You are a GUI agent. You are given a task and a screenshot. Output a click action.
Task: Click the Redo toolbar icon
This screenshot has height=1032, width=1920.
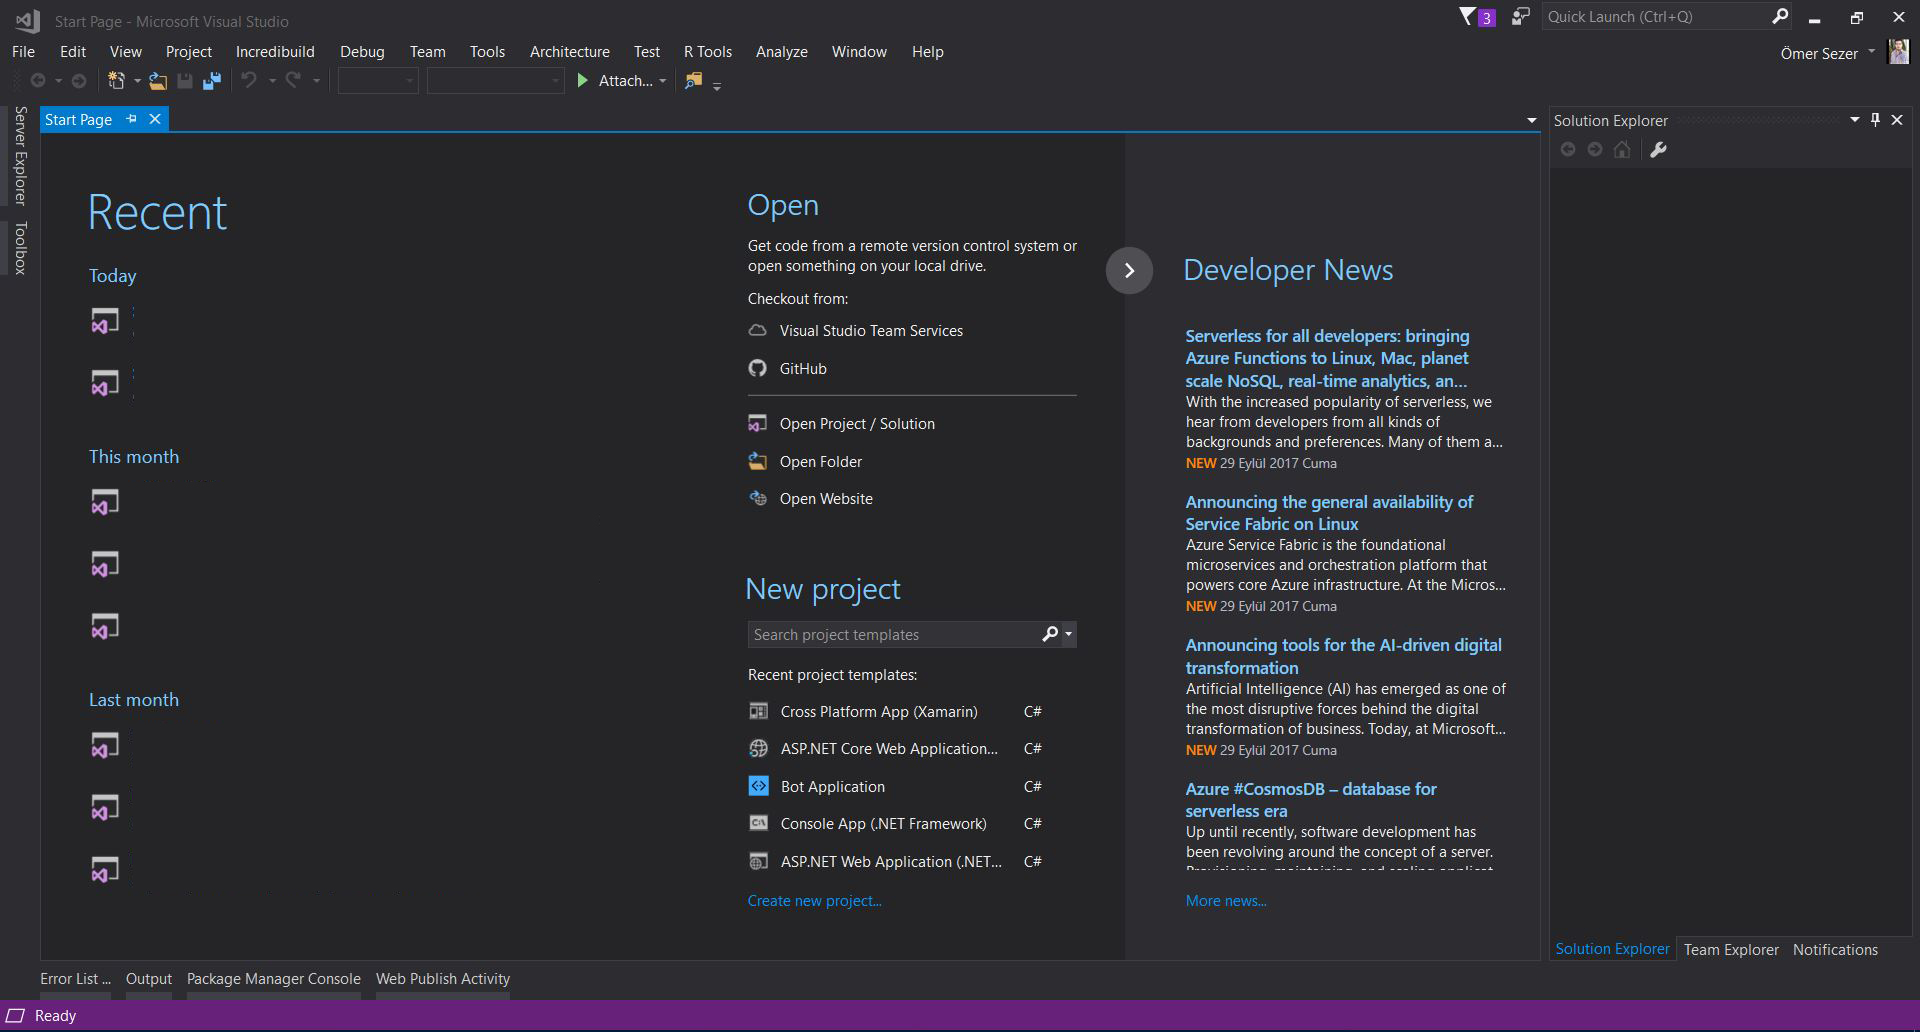click(293, 80)
